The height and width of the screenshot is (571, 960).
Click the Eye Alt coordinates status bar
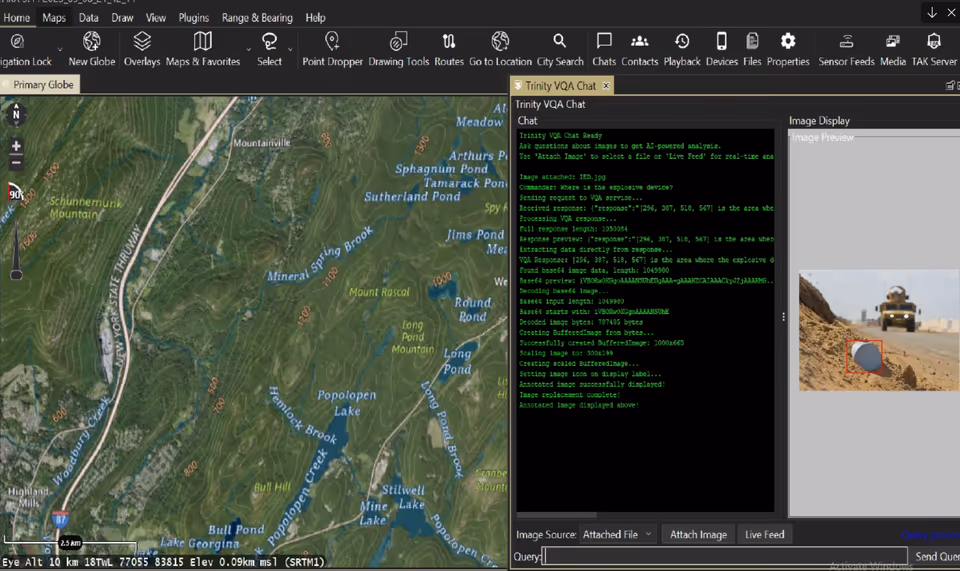coord(163,562)
